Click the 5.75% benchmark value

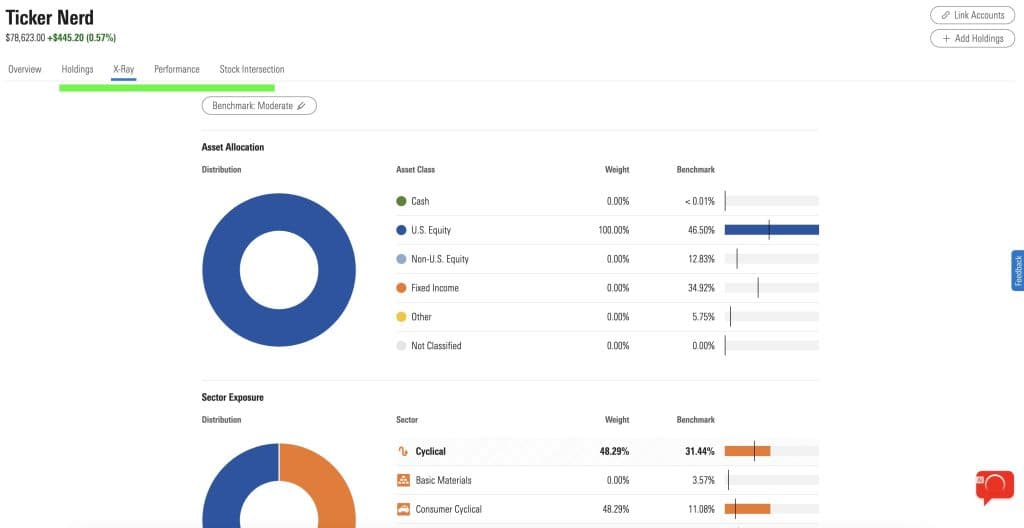tap(703, 316)
